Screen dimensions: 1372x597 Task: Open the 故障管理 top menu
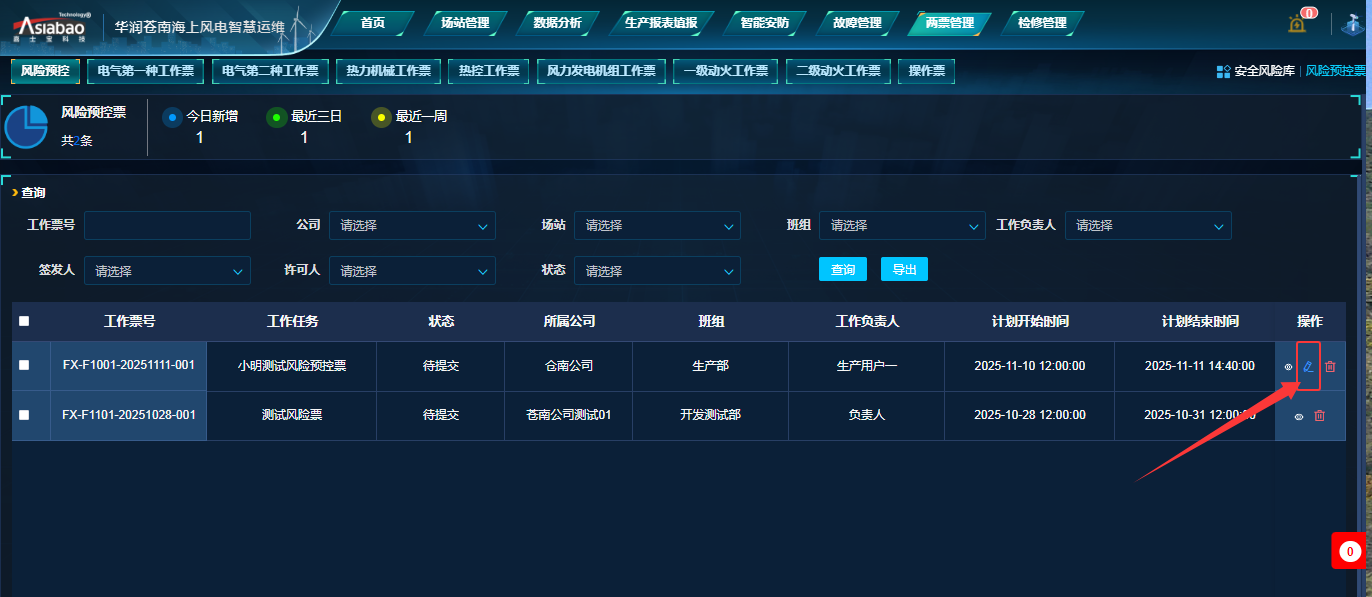click(x=857, y=22)
